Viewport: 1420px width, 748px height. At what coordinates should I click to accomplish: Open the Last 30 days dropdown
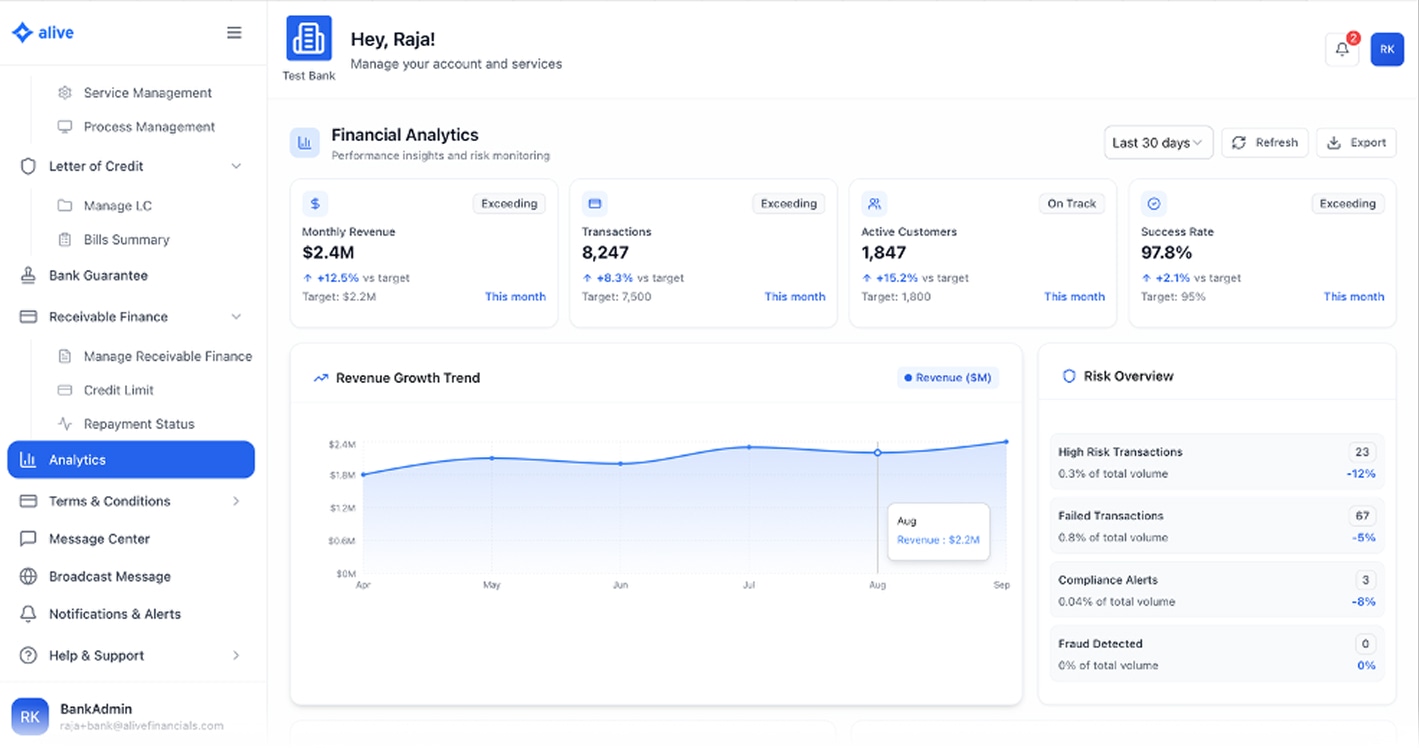tap(1158, 143)
